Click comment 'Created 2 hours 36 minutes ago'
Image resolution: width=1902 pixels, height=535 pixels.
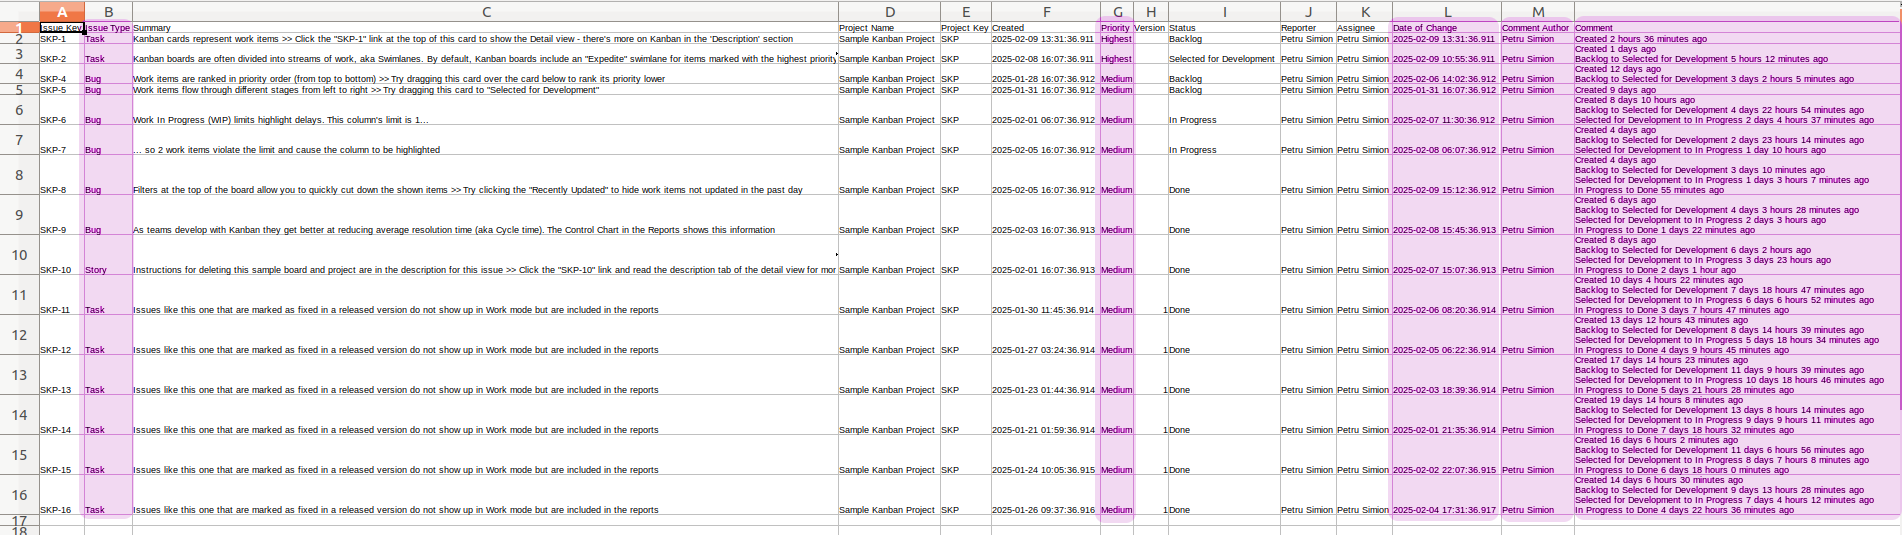(1737, 39)
